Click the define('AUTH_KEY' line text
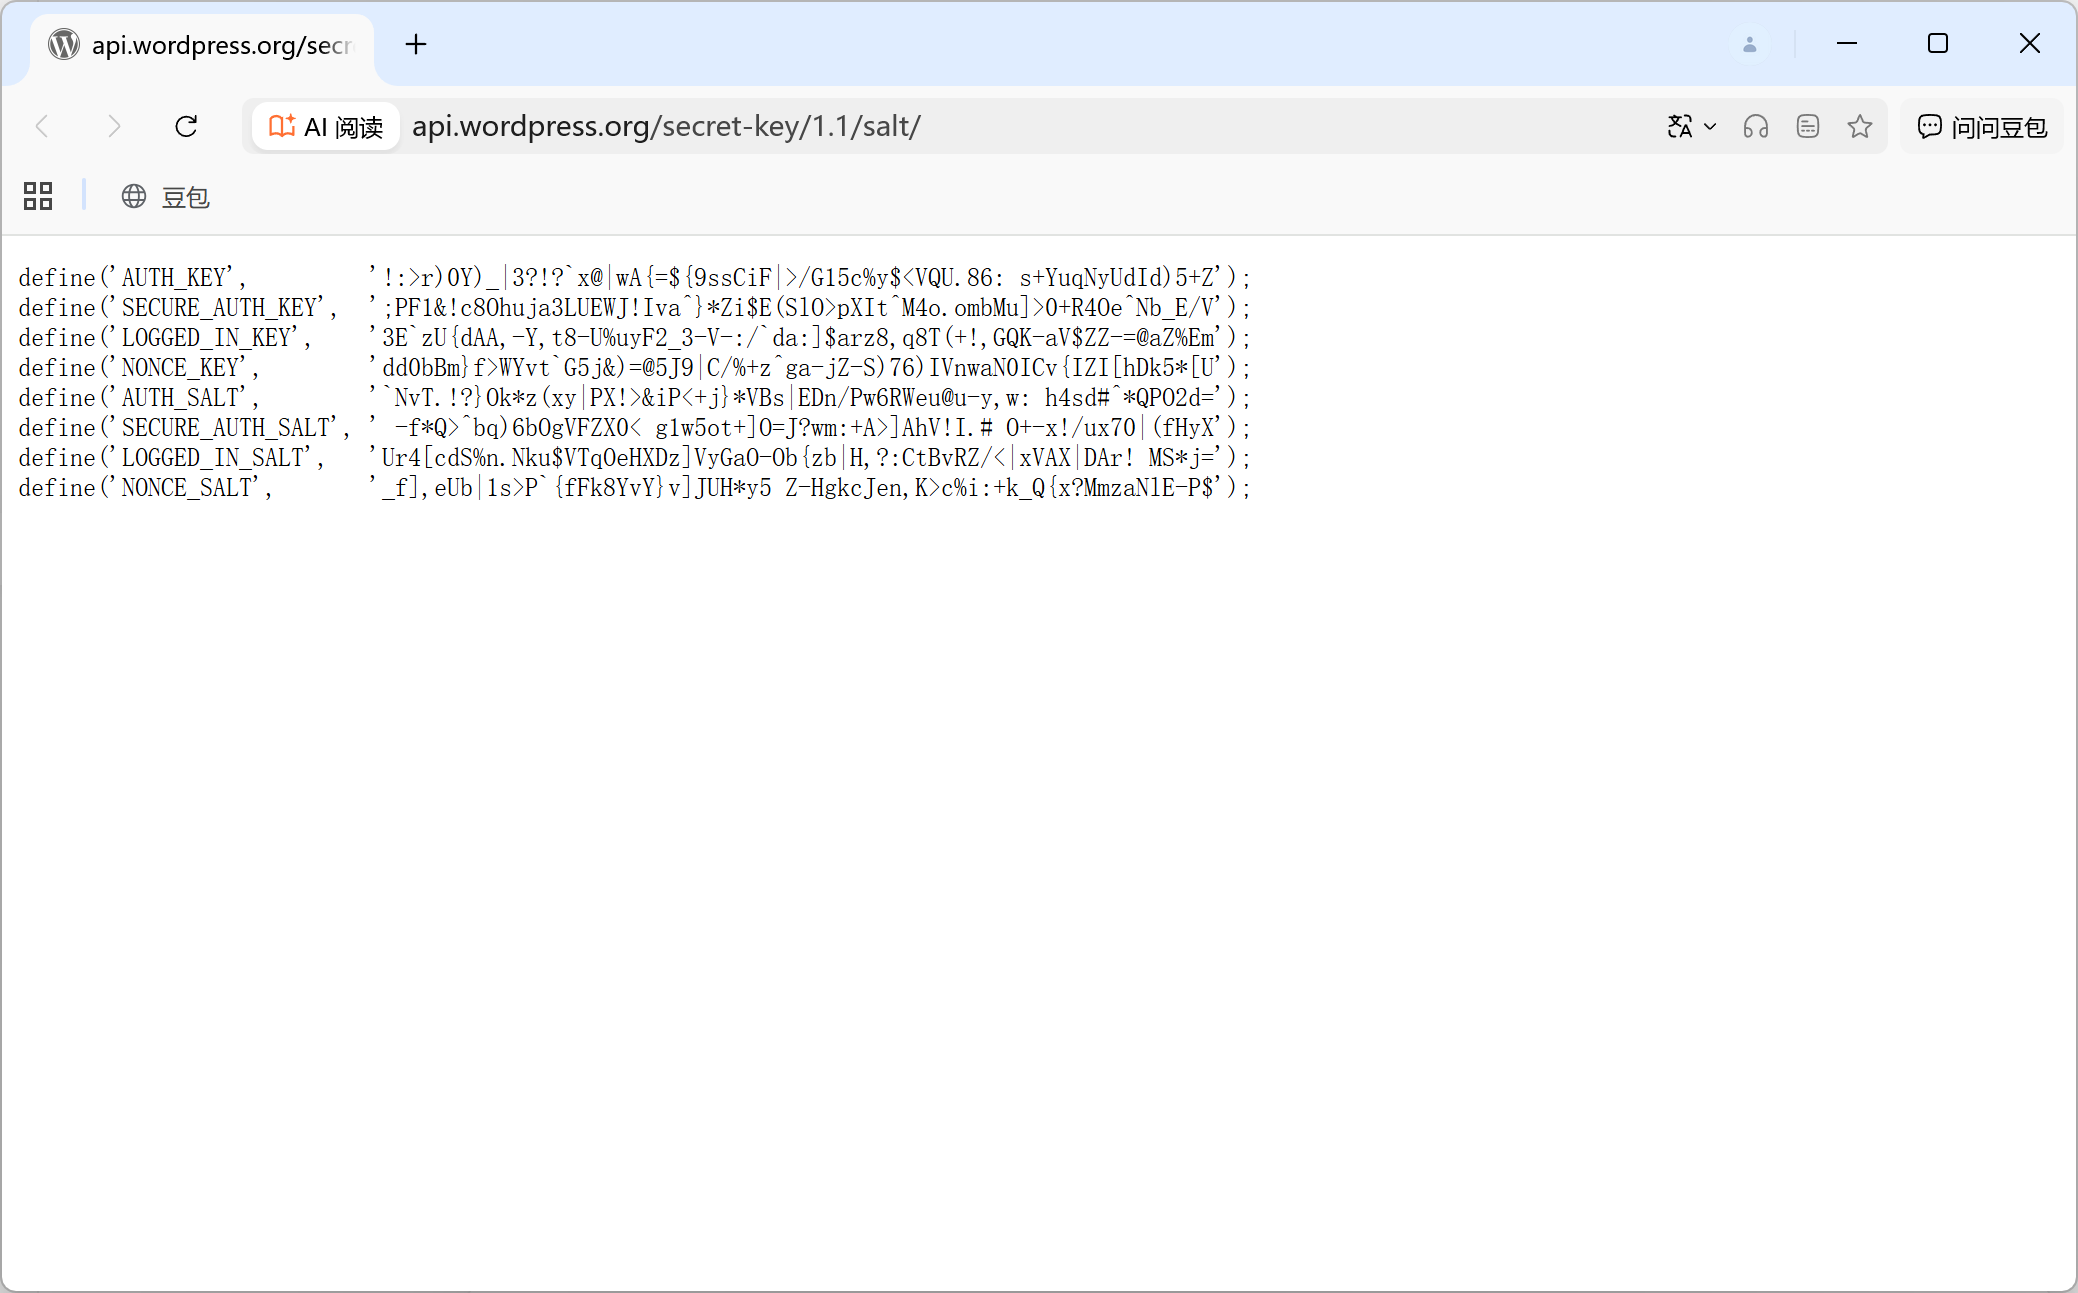 click(634, 278)
